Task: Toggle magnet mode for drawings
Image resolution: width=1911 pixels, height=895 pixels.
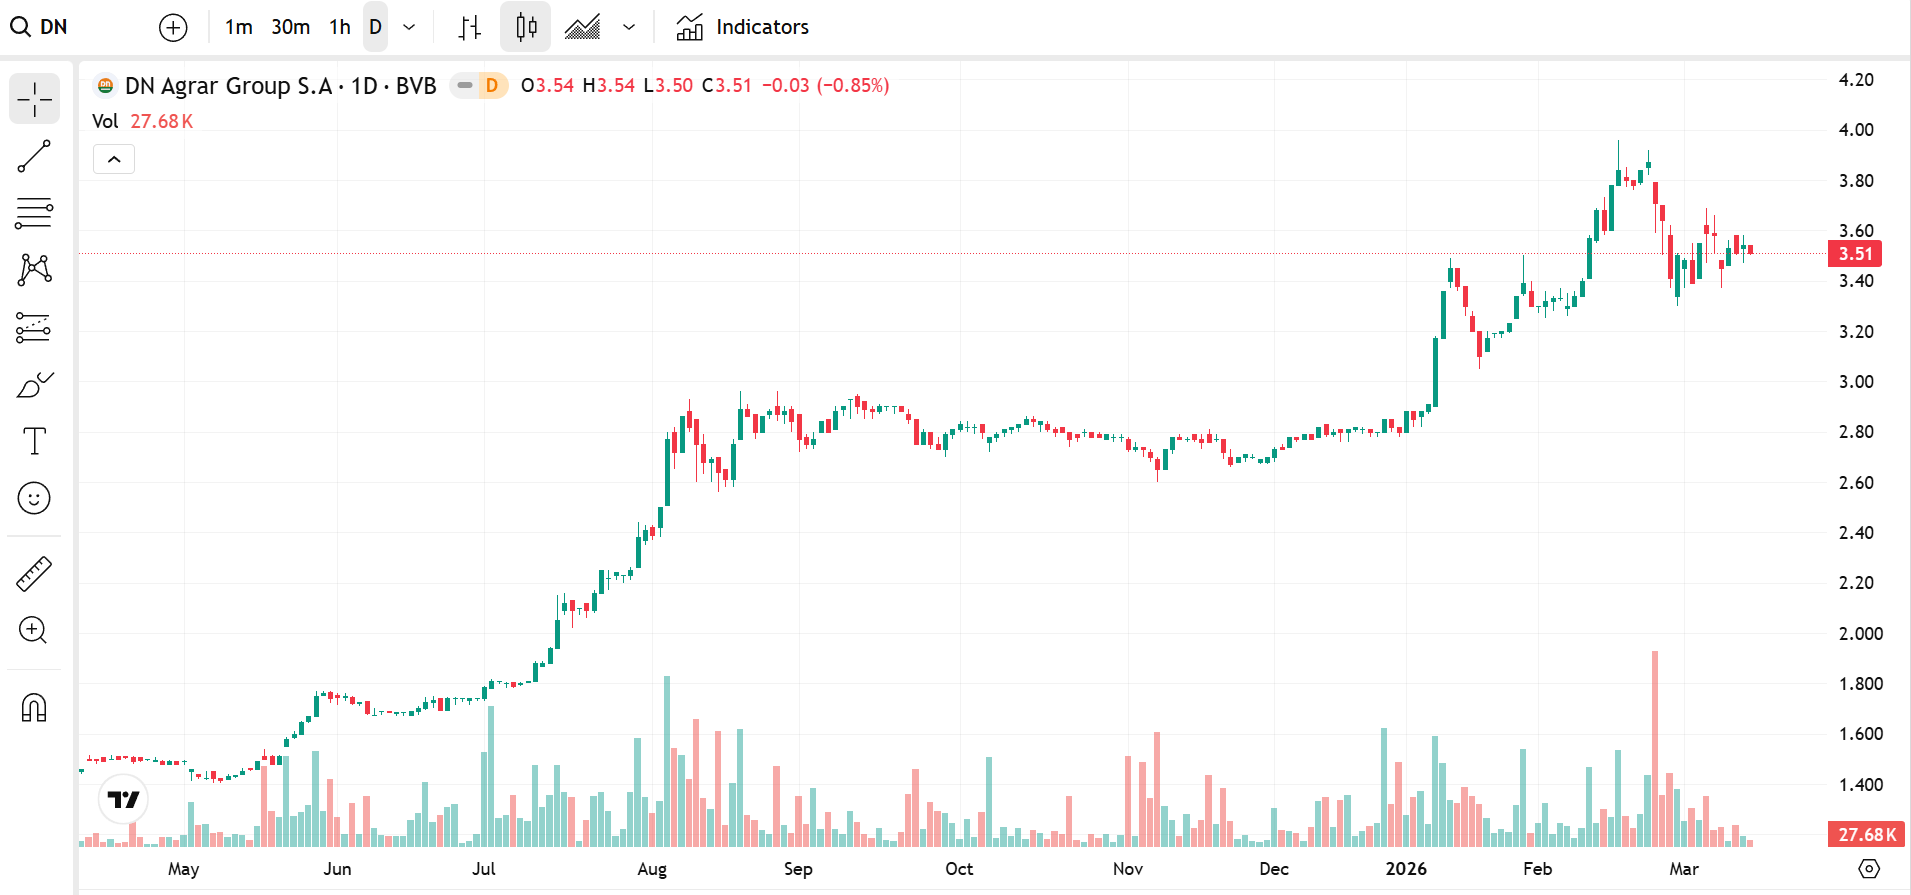Action: tap(34, 708)
